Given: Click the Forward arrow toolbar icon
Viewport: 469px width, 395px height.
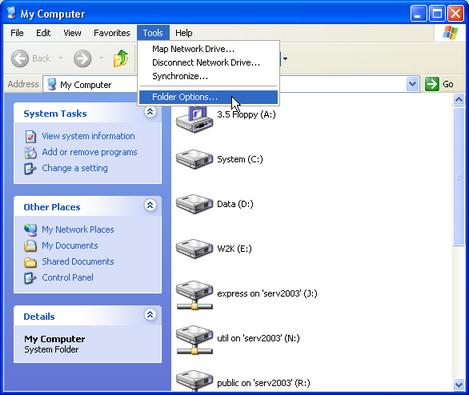Looking at the screenshot, I should click(82, 59).
